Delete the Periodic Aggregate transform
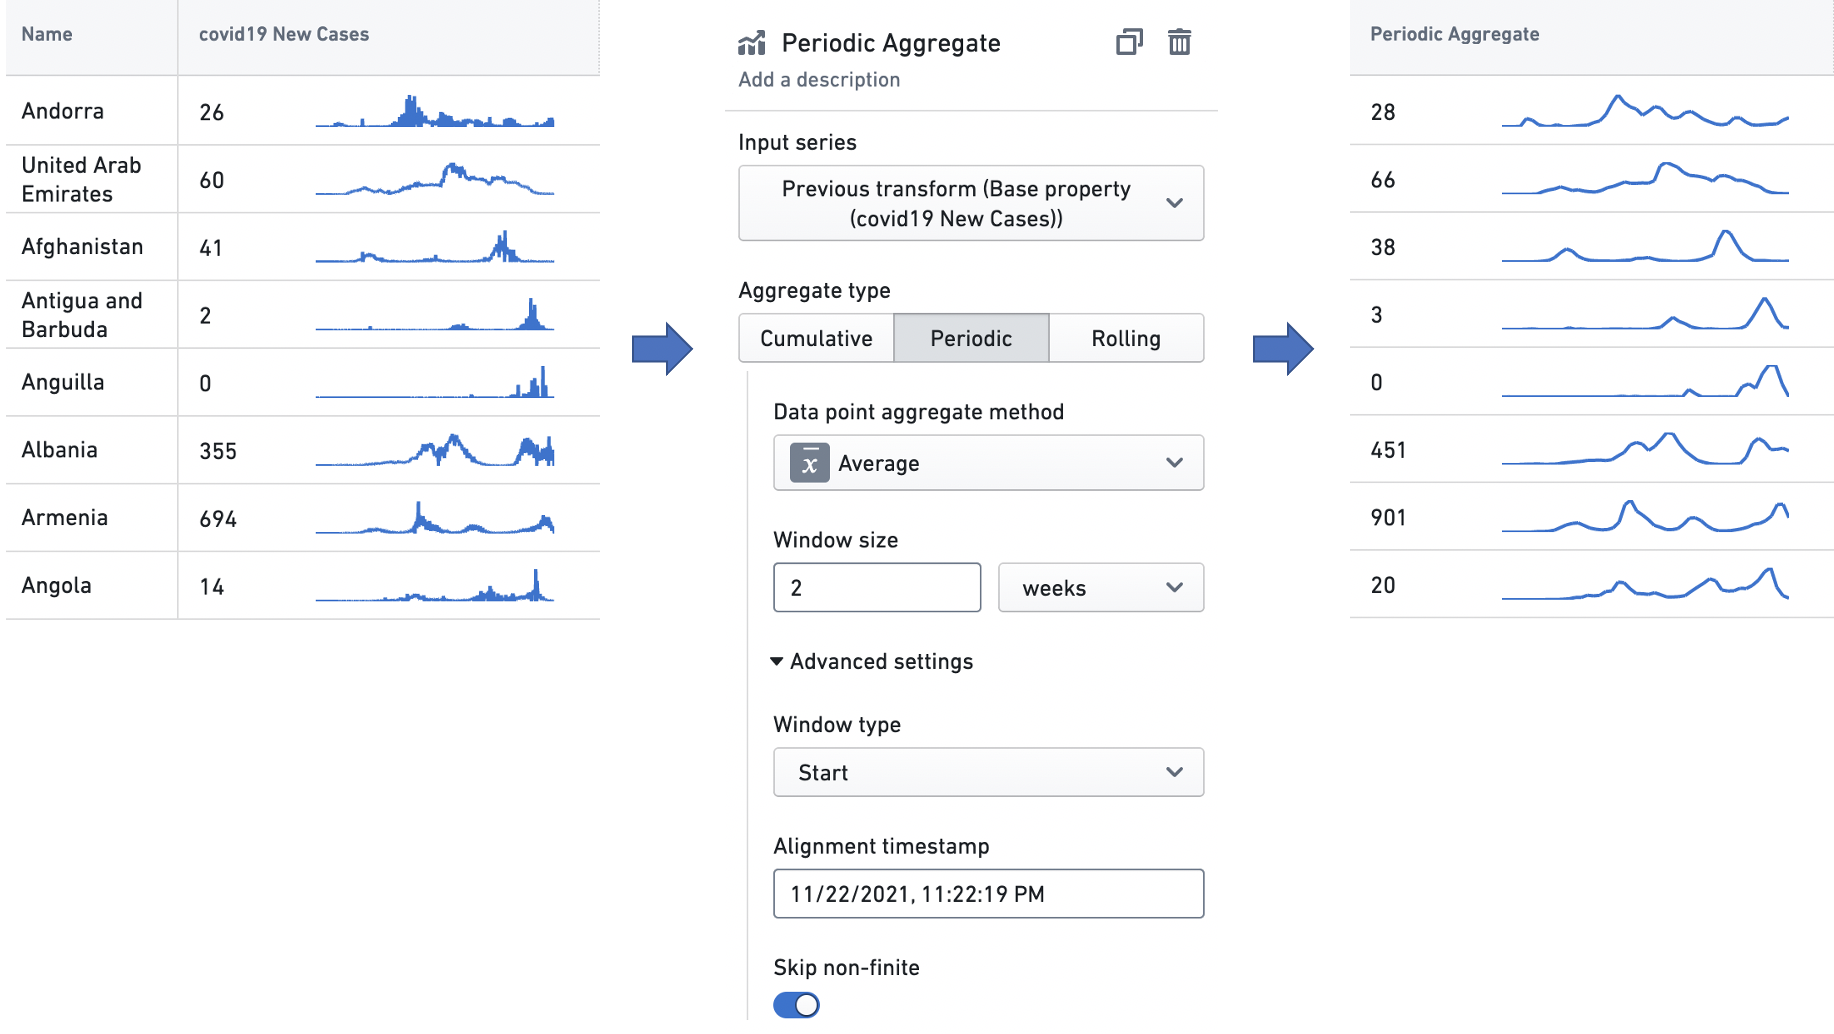Viewport: 1834px width, 1034px height. (x=1180, y=42)
